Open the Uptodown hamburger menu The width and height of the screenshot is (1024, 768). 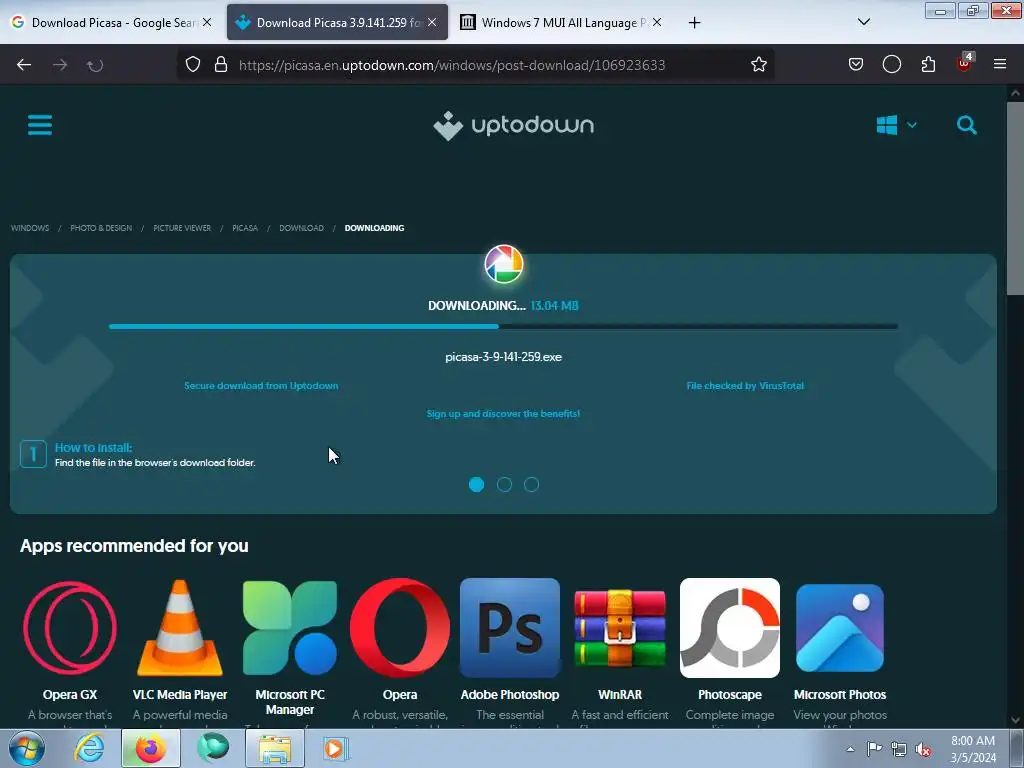40,125
